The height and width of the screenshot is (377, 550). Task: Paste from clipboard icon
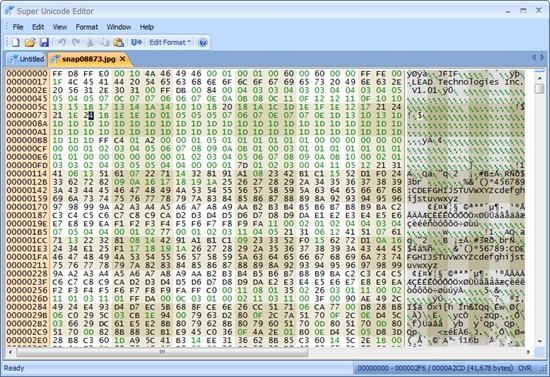pos(119,42)
